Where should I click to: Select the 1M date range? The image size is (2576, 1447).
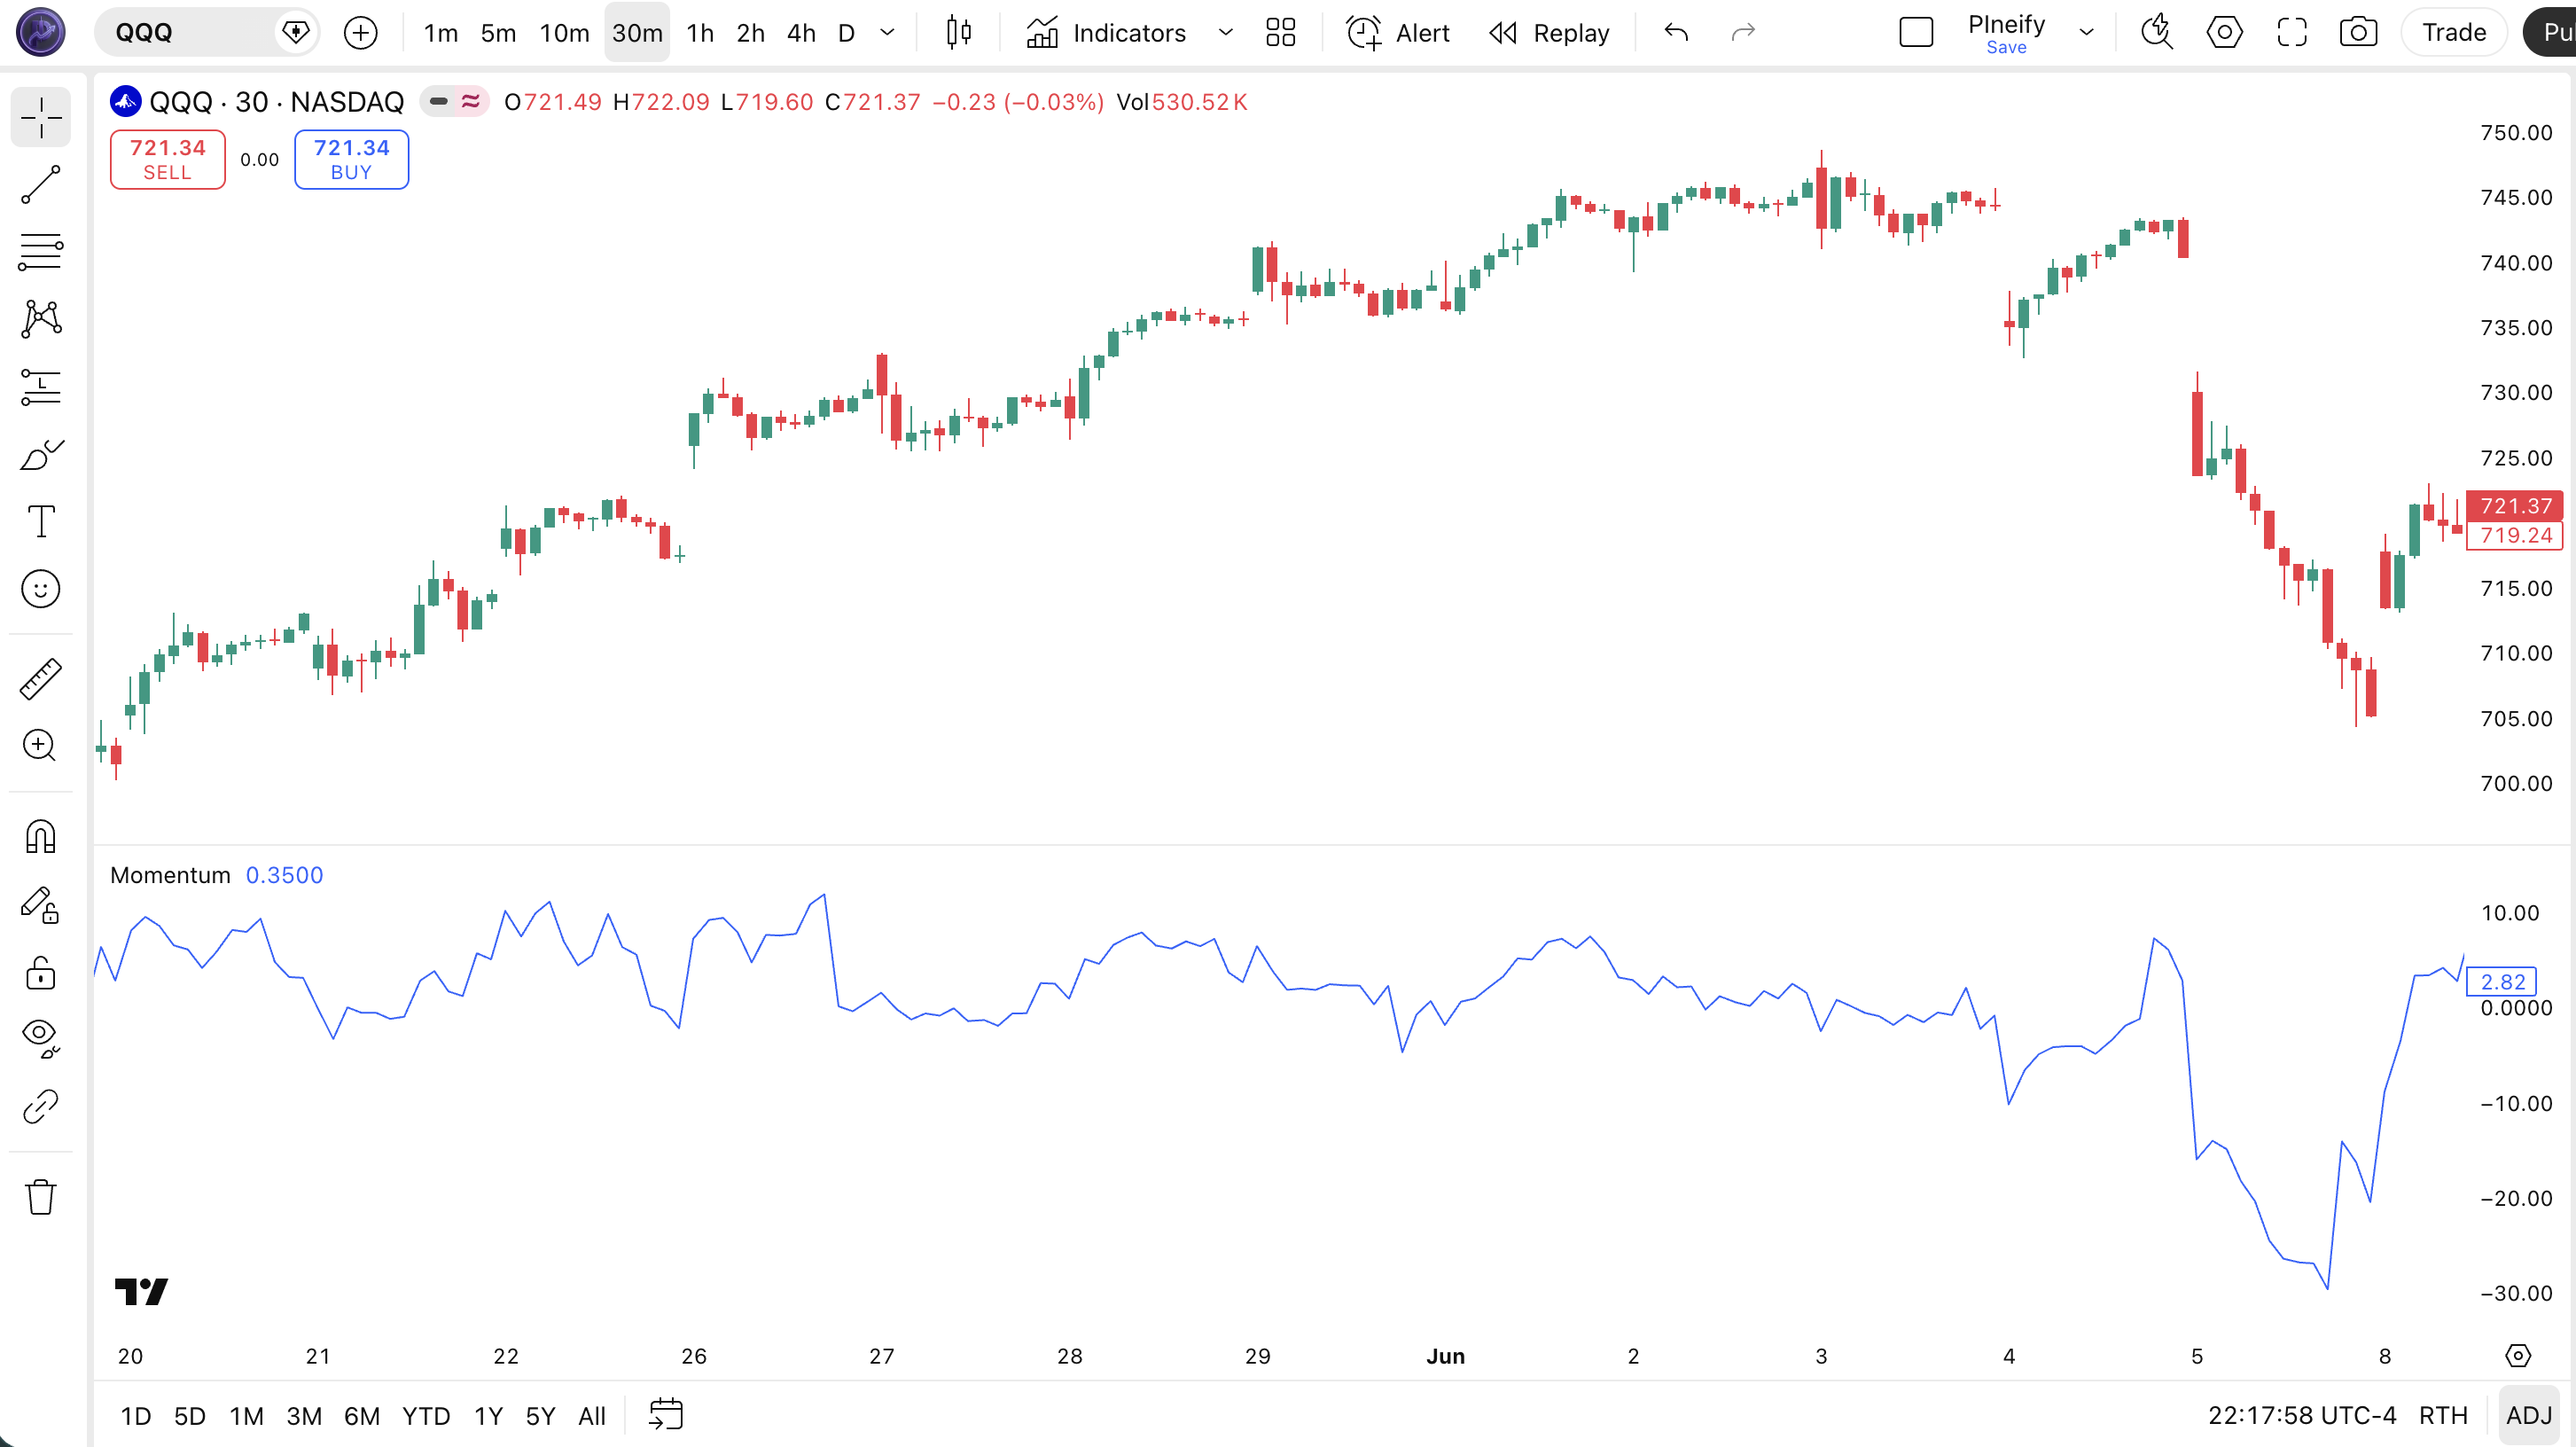(246, 1416)
